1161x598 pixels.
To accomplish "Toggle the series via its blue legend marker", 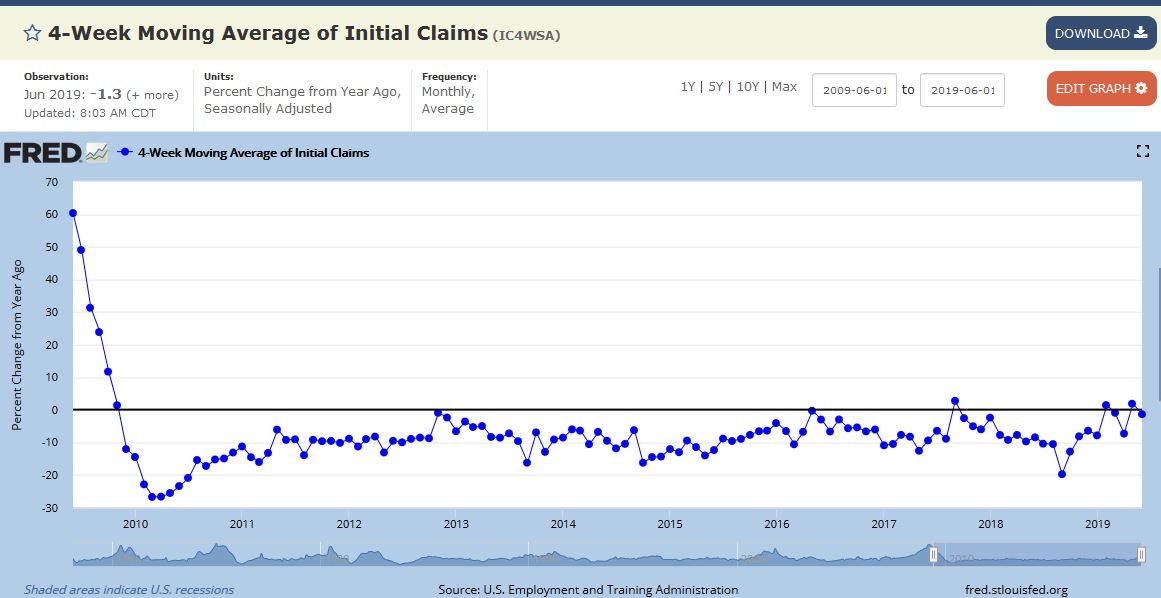I will 125,153.
